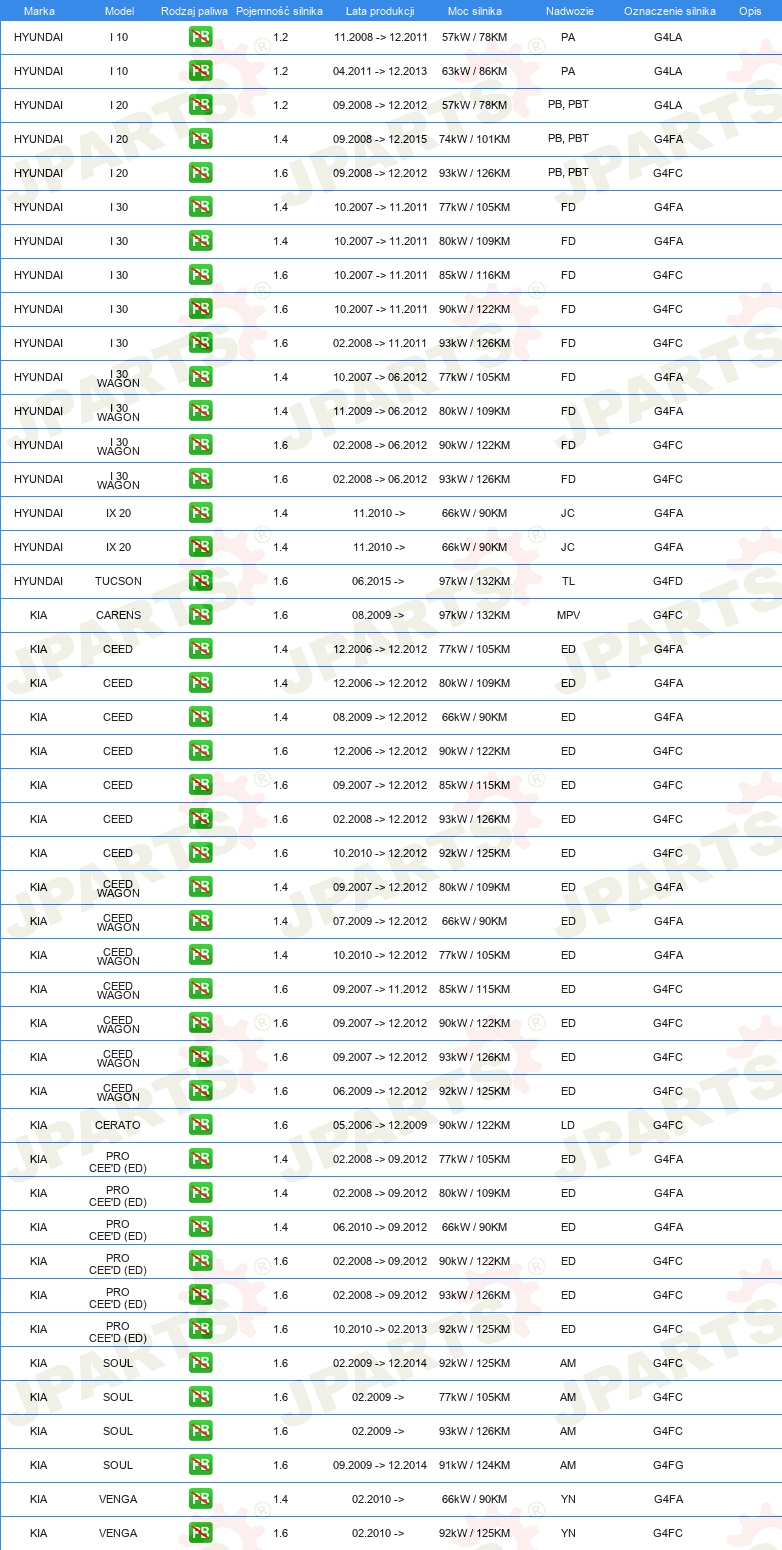782x1550 pixels.
Task: Click fuel icon in I 30 Wagon 11.2009 row
Action: pyautogui.click(x=200, y=411)
